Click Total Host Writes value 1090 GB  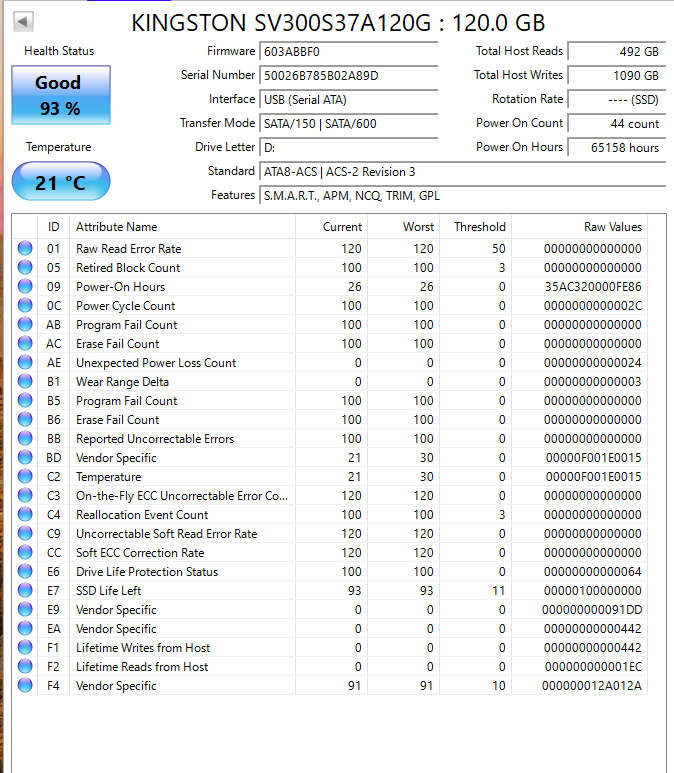click(617, 75)
